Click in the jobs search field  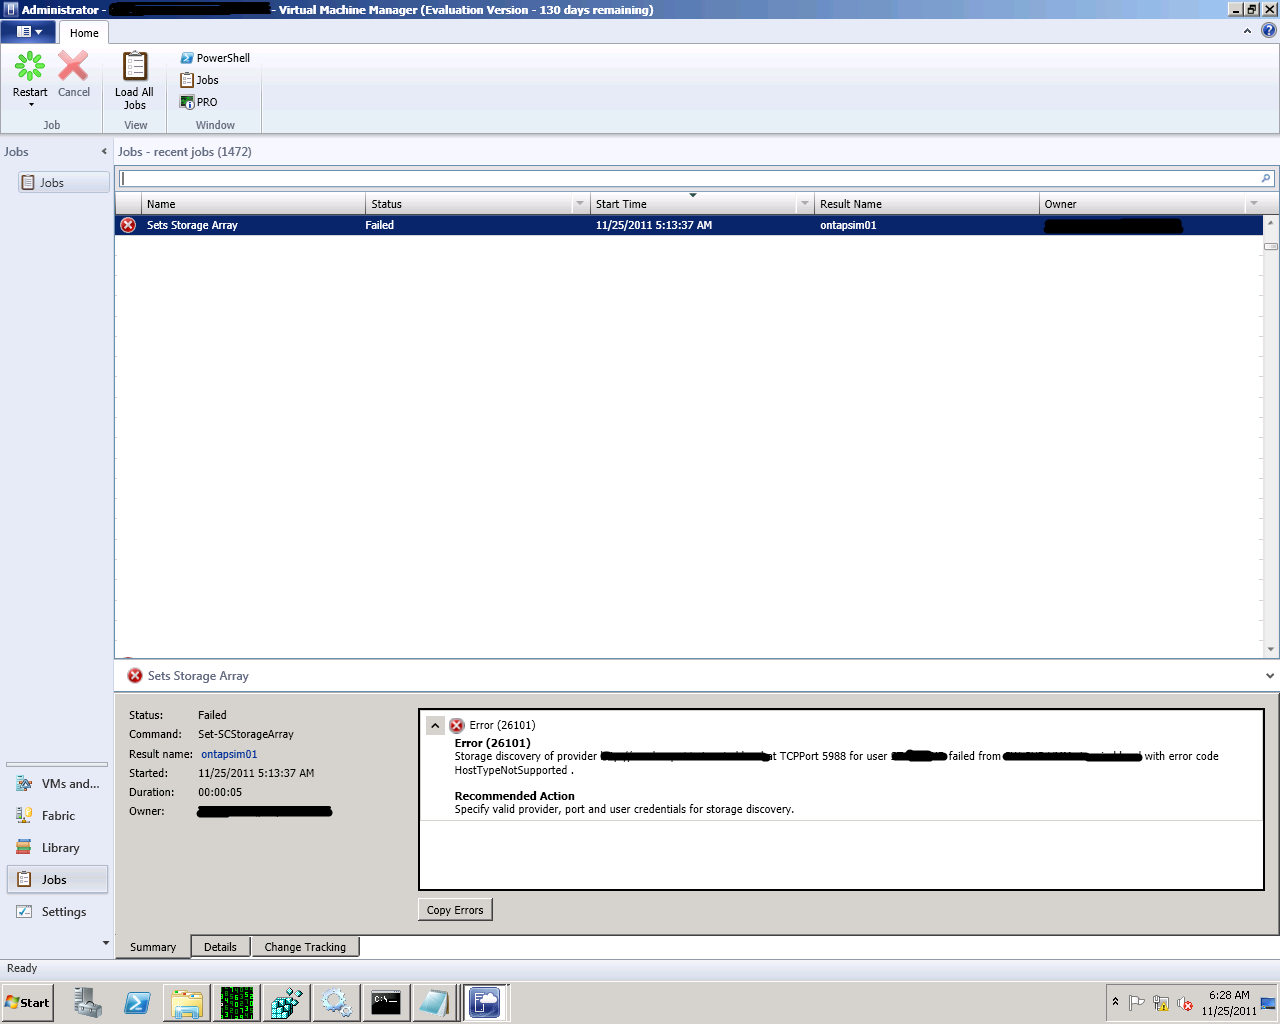pos(688,179)
